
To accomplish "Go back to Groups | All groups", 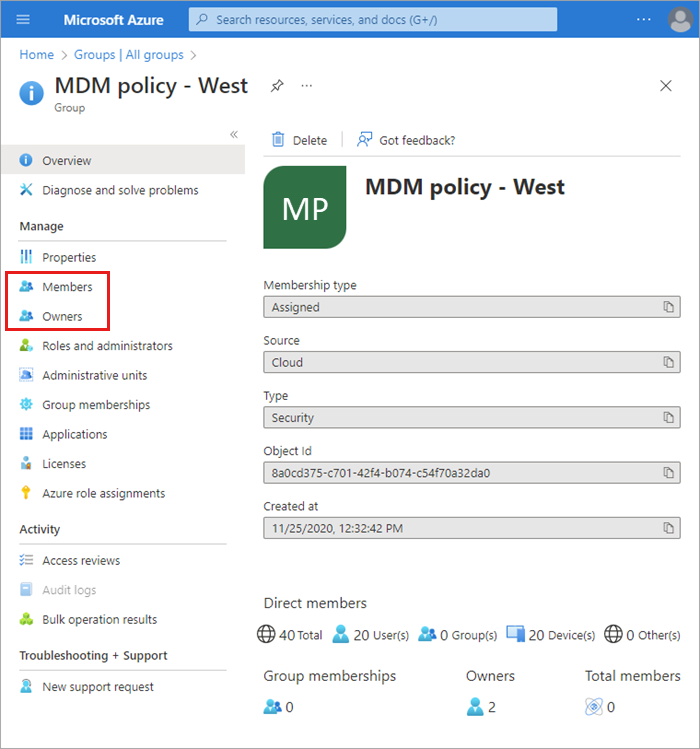I will [129, 55].
